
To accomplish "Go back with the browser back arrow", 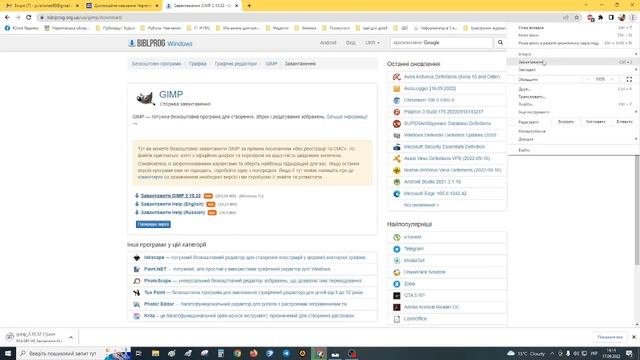I will (x=7, y=18).
